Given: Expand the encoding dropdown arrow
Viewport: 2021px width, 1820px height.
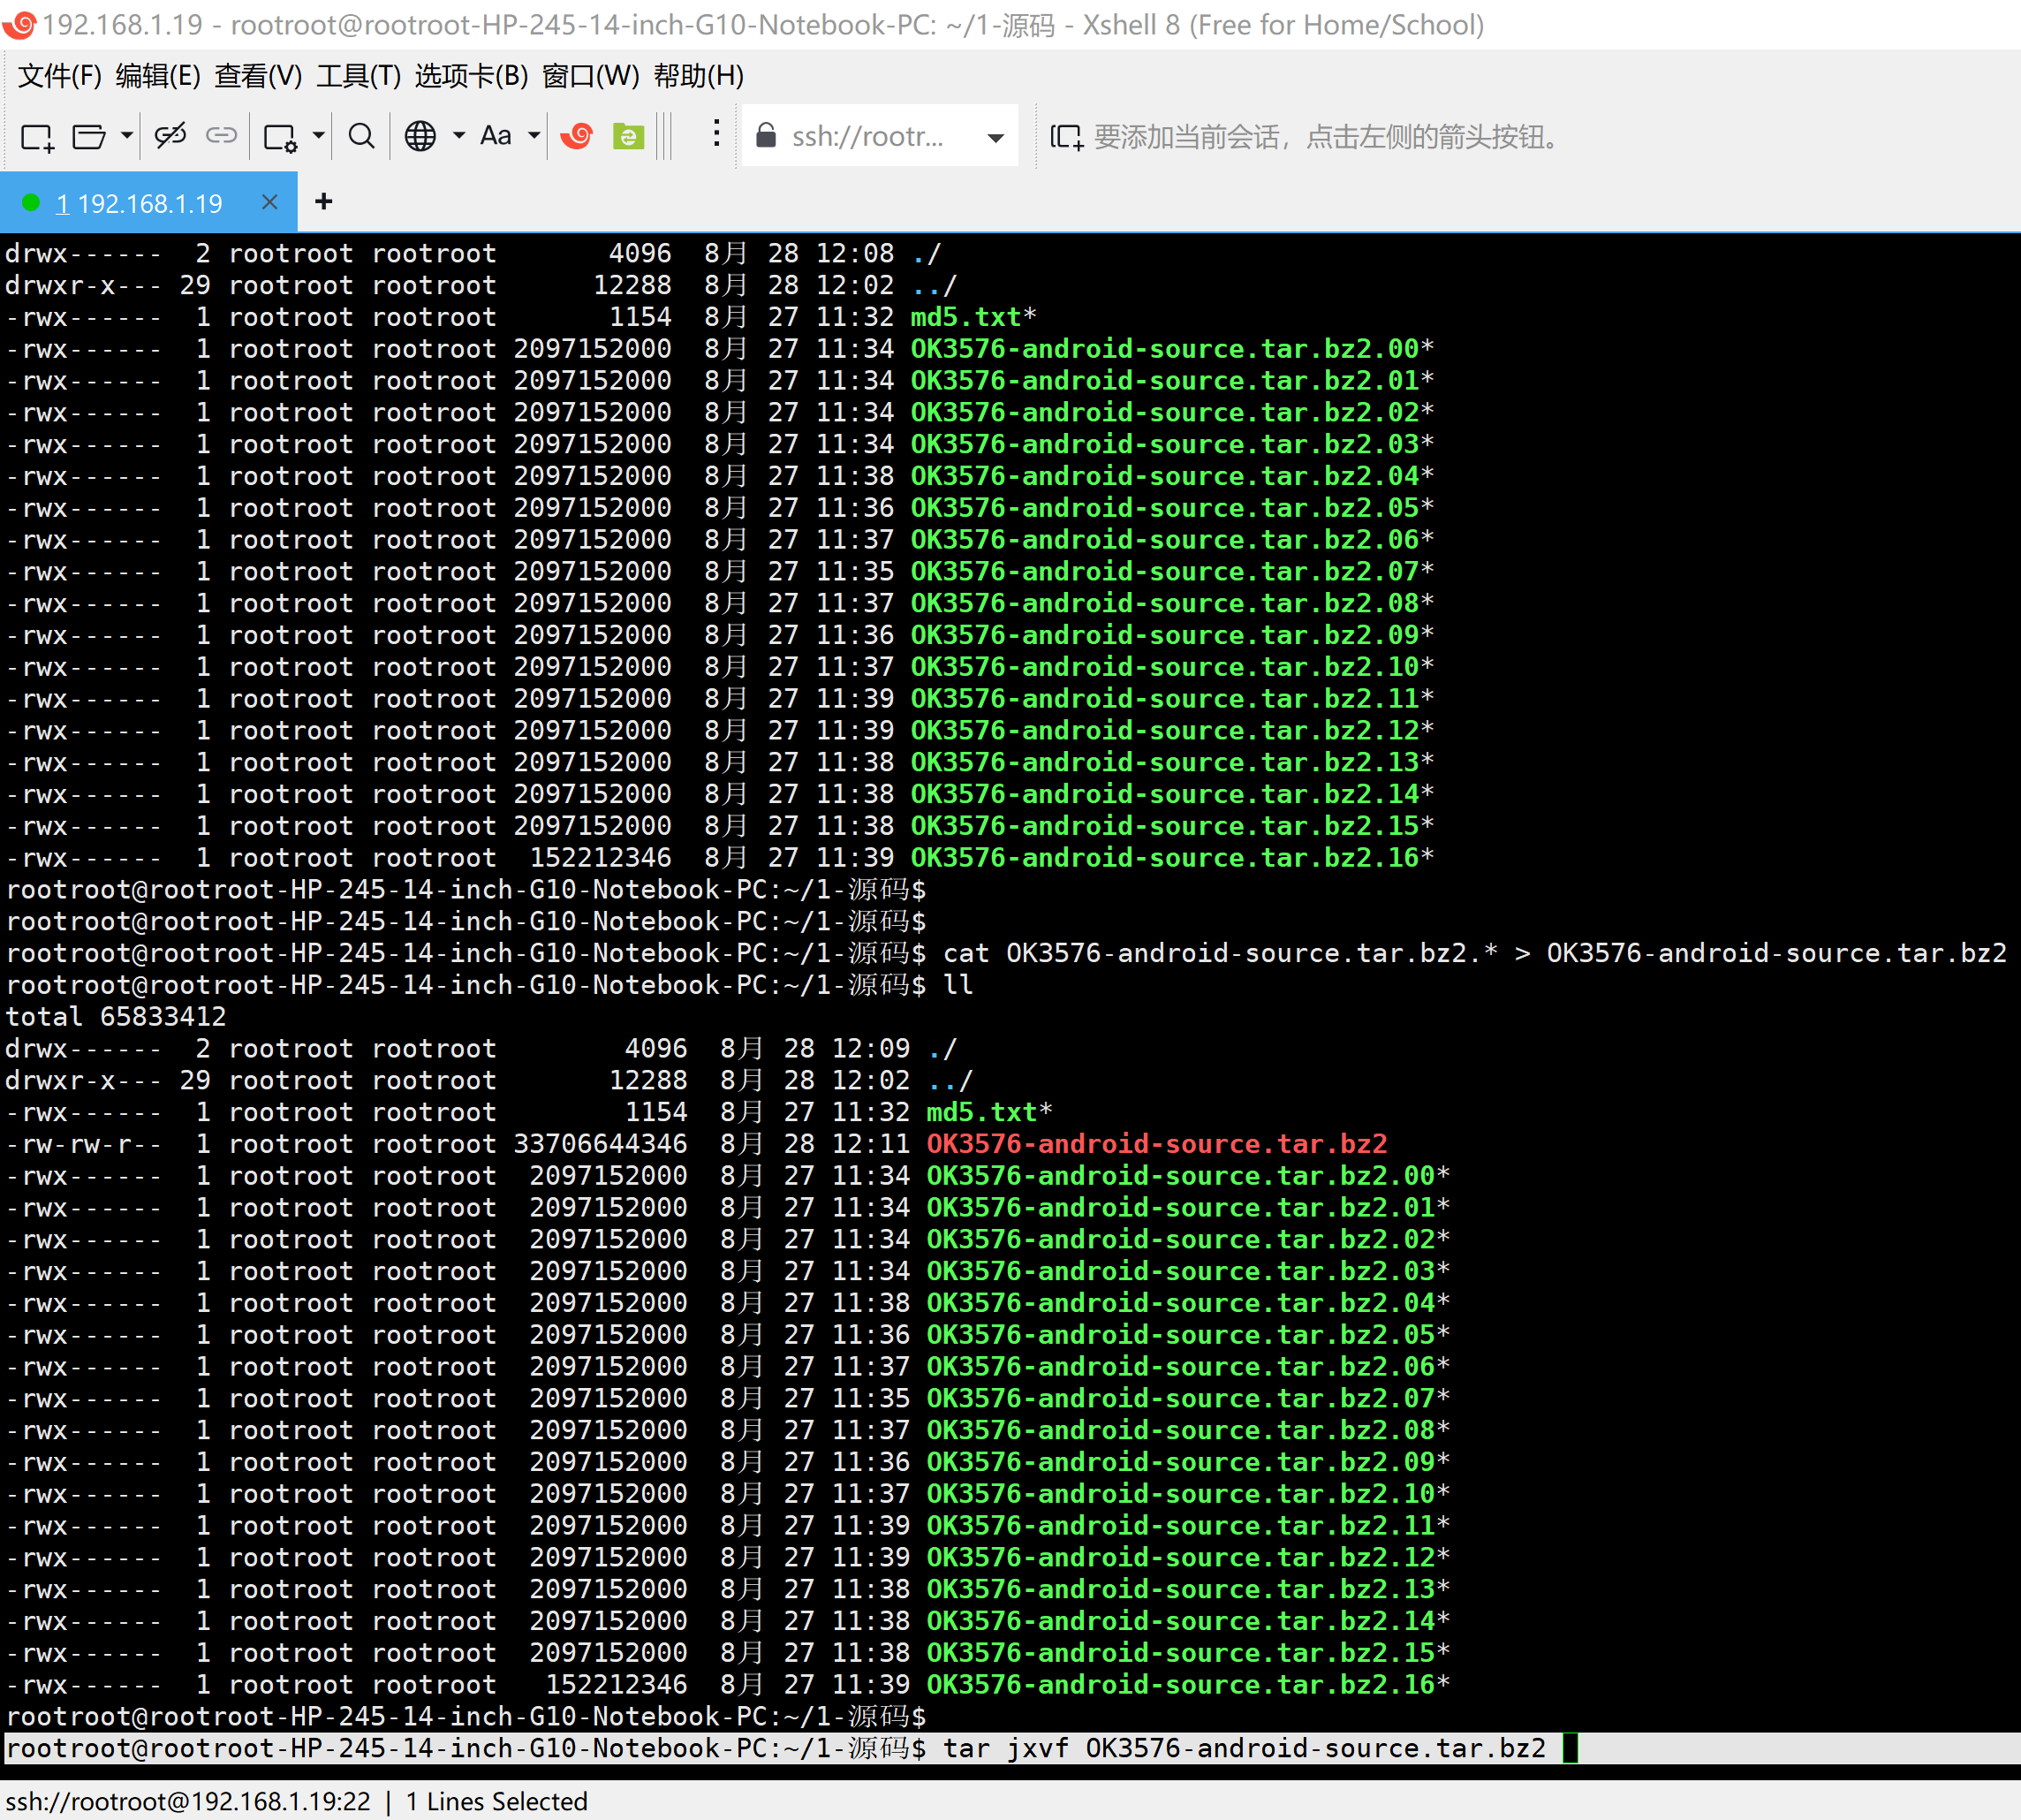Looking at the screenshot, I should [459, 135].
